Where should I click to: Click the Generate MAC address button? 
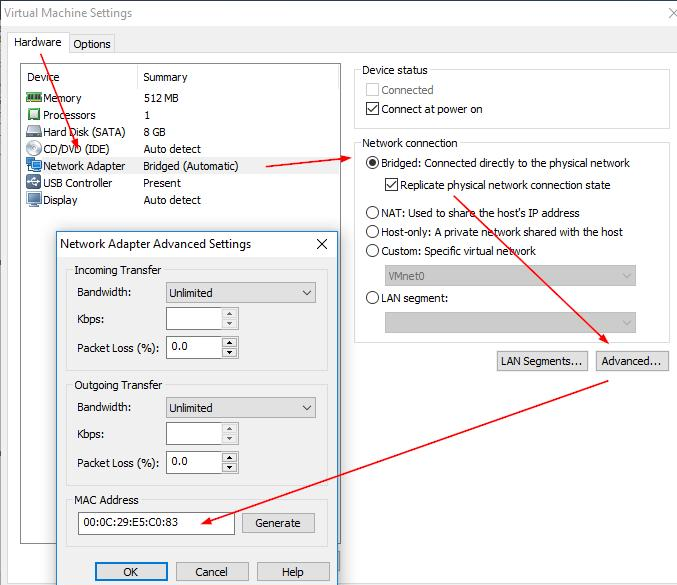point(278,523)
